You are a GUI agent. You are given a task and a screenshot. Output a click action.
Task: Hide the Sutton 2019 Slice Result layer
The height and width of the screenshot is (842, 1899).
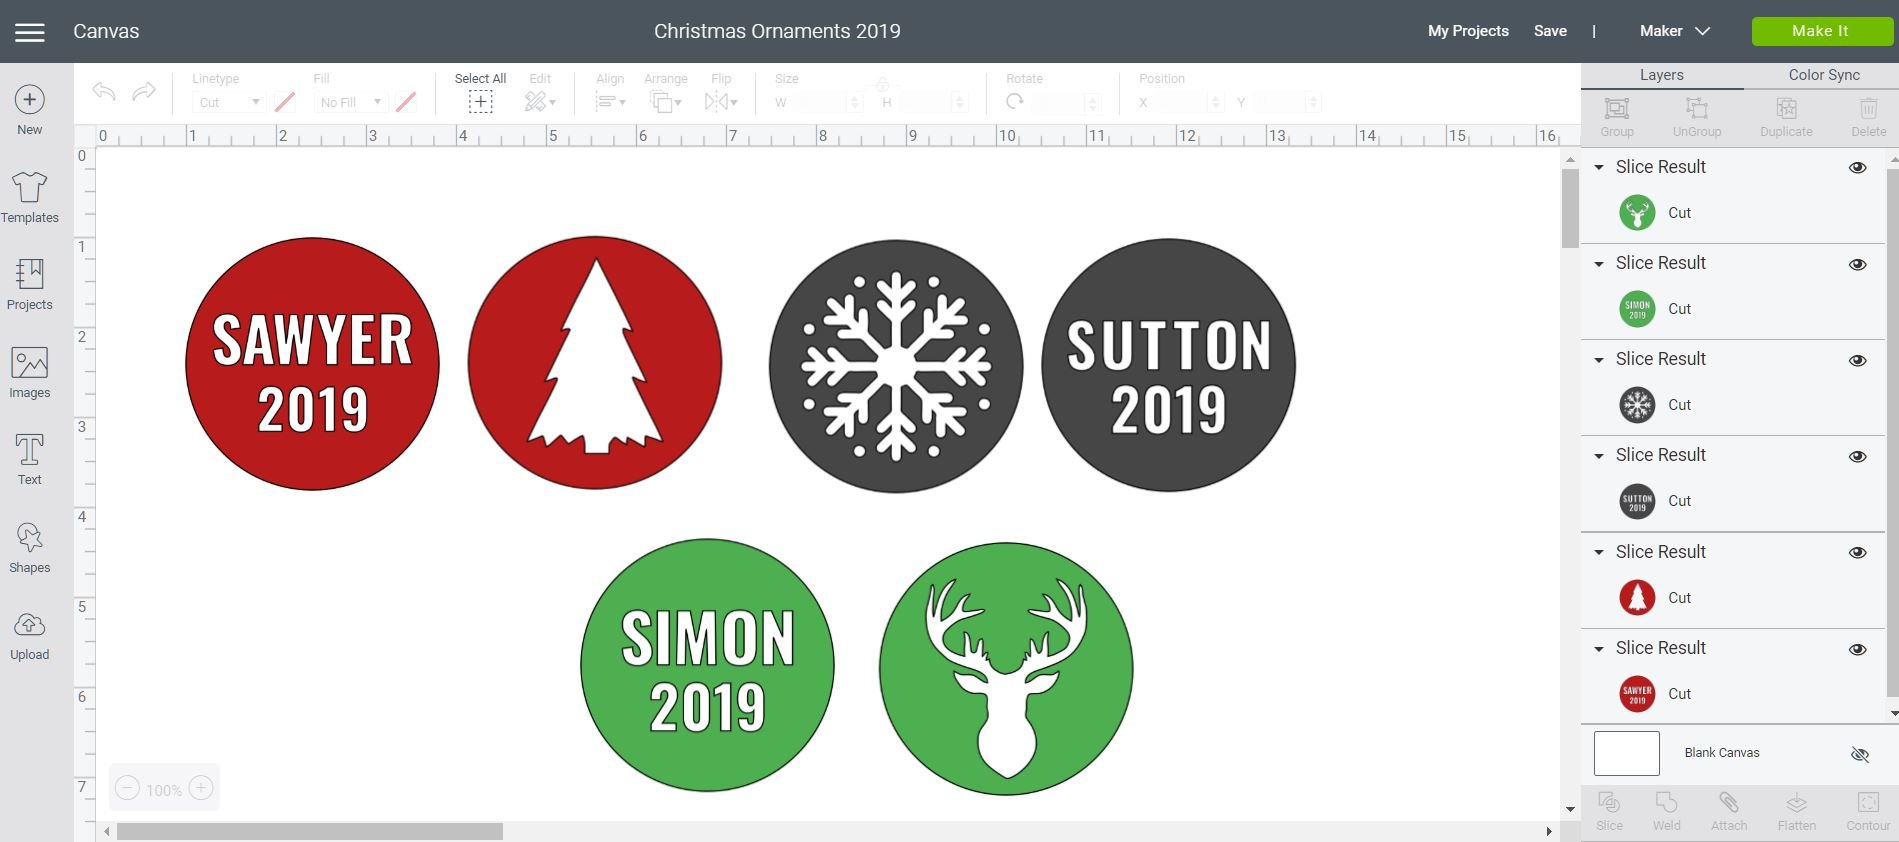click(x=1858, y=456)
